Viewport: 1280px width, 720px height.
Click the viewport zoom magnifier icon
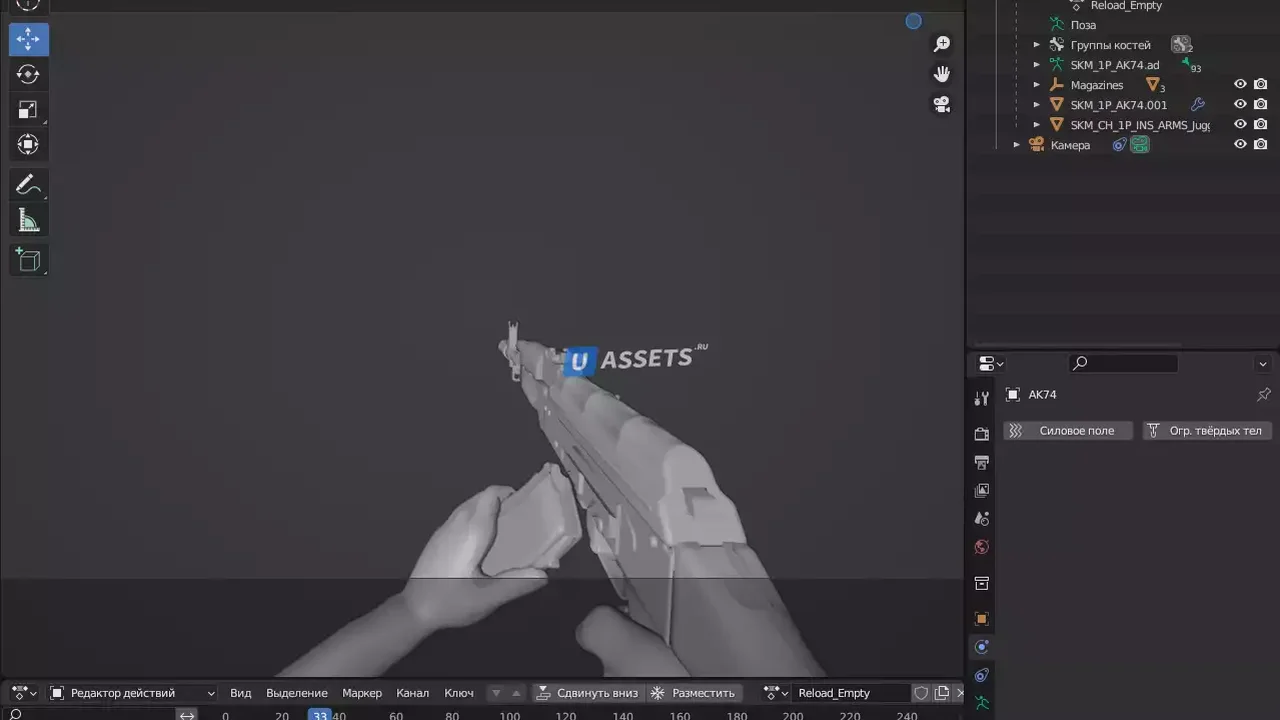pyautogui.click(x=941, y=44)
